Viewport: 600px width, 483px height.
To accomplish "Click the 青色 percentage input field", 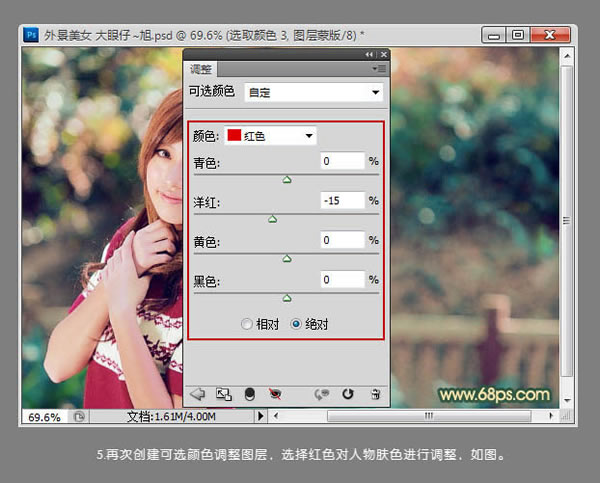I will click(x=342, y=161).
